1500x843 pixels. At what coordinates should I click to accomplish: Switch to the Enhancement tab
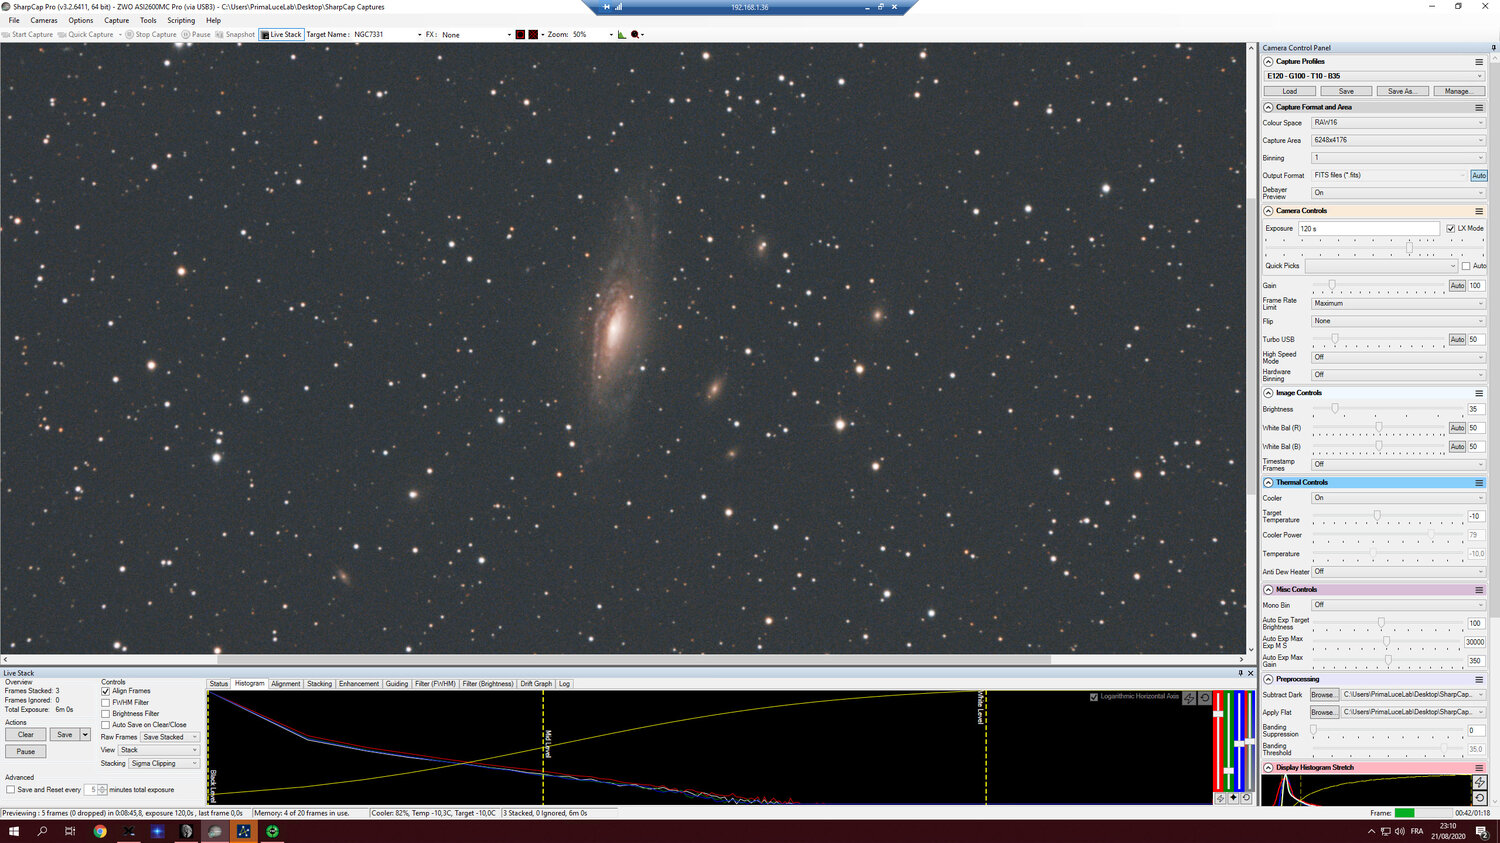(359, 684)
